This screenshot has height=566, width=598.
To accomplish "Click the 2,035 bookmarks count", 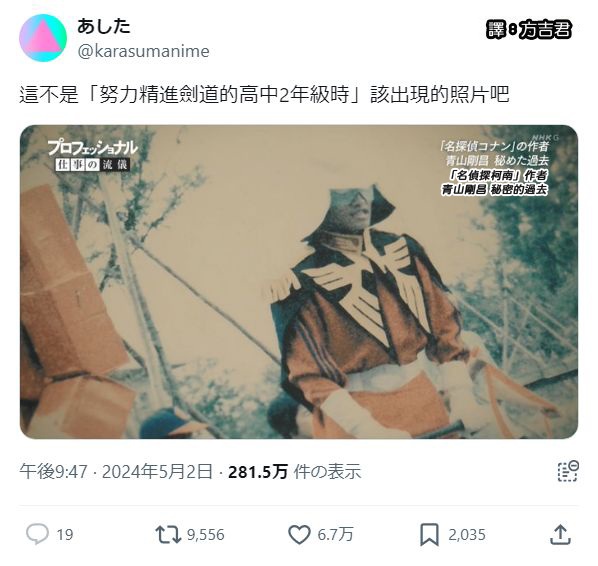I will tap(467, 535).
